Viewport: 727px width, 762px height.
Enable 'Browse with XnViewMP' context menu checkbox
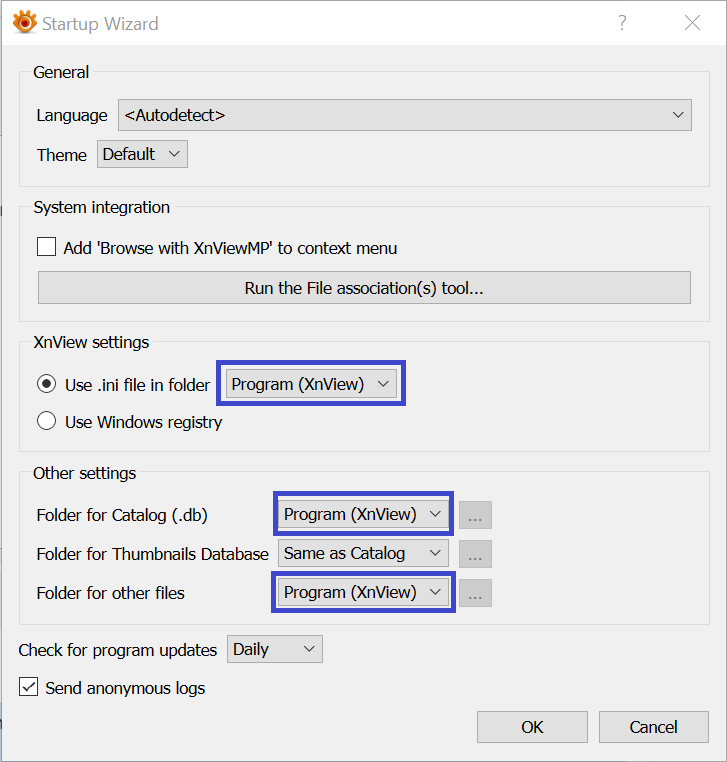[x=46, y=248]
